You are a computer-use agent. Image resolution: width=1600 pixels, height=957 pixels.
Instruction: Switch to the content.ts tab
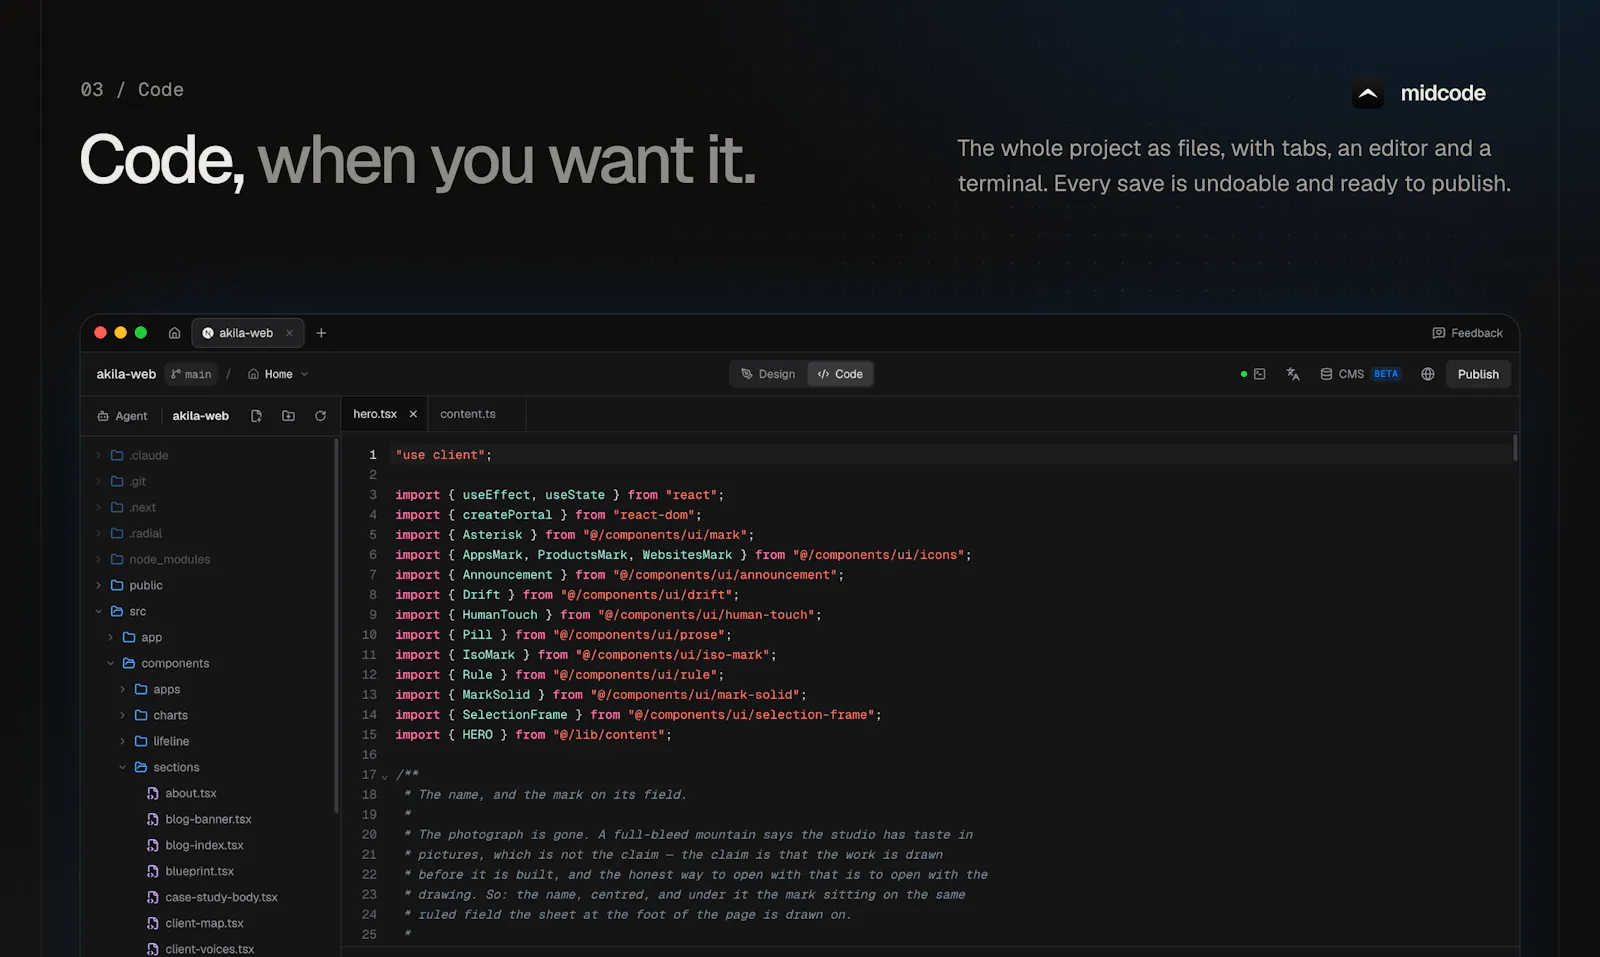tap(467, 414)
